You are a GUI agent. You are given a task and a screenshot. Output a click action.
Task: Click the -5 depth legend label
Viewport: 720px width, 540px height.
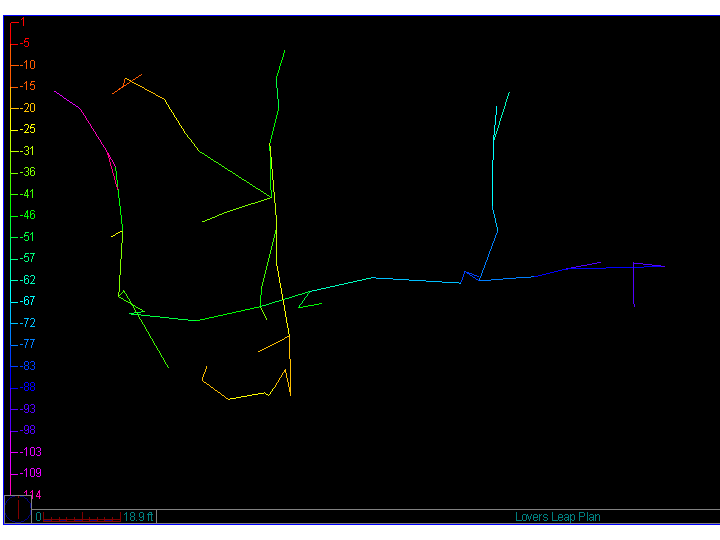click(25, 43)
